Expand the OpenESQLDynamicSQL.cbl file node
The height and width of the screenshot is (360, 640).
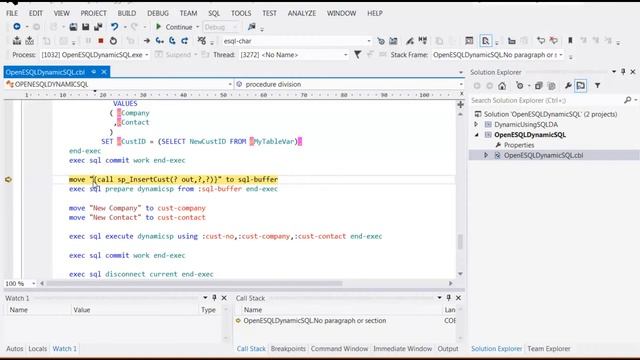[486, 155]
